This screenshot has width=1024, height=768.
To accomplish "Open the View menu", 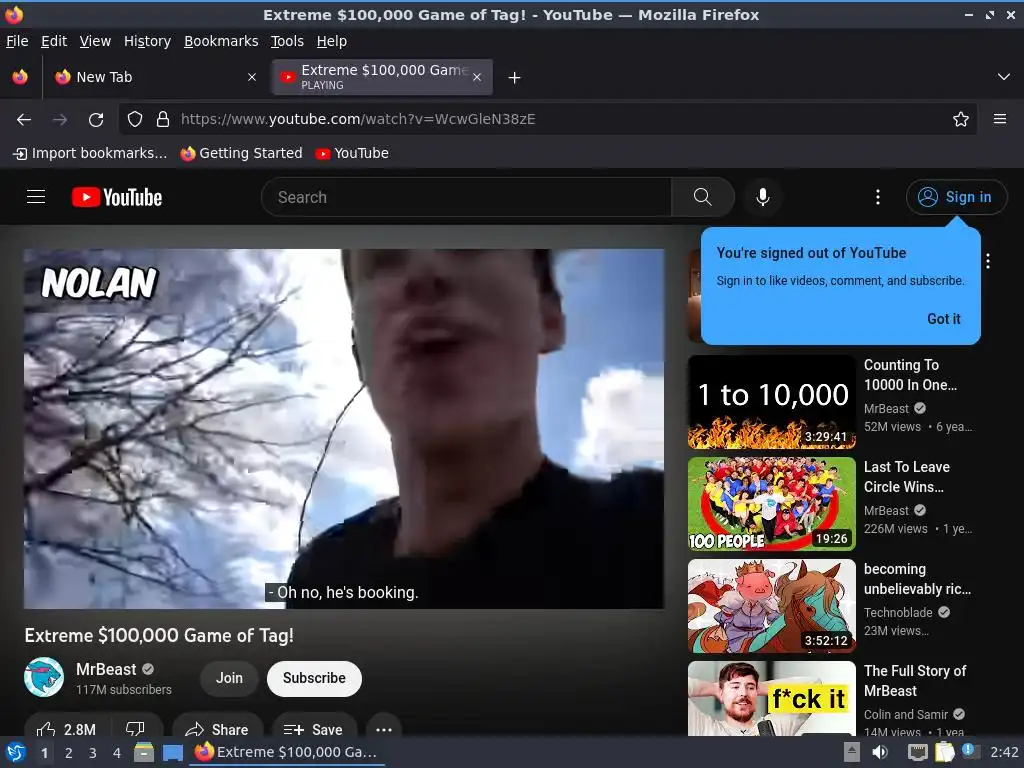I will pos(95,41).
